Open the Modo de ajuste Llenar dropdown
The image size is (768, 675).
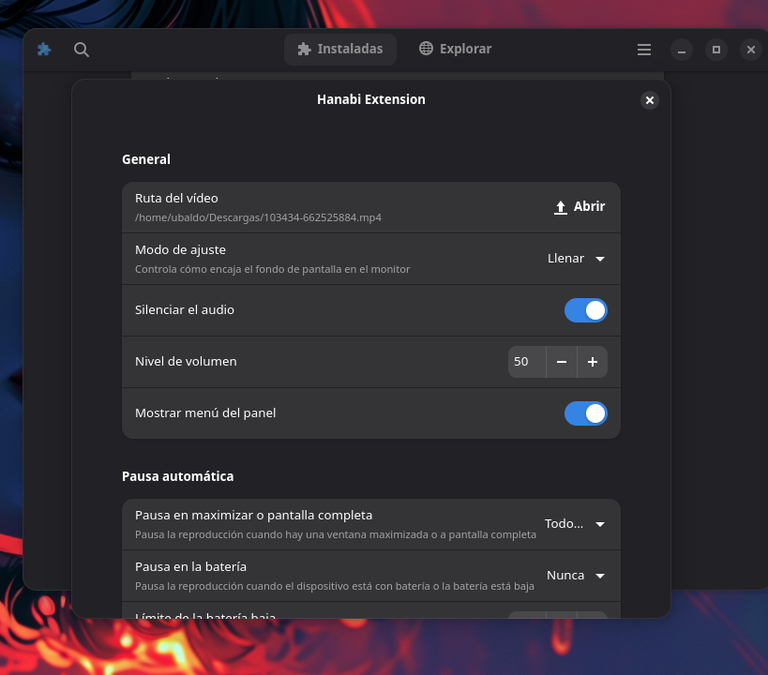(576, 259)
